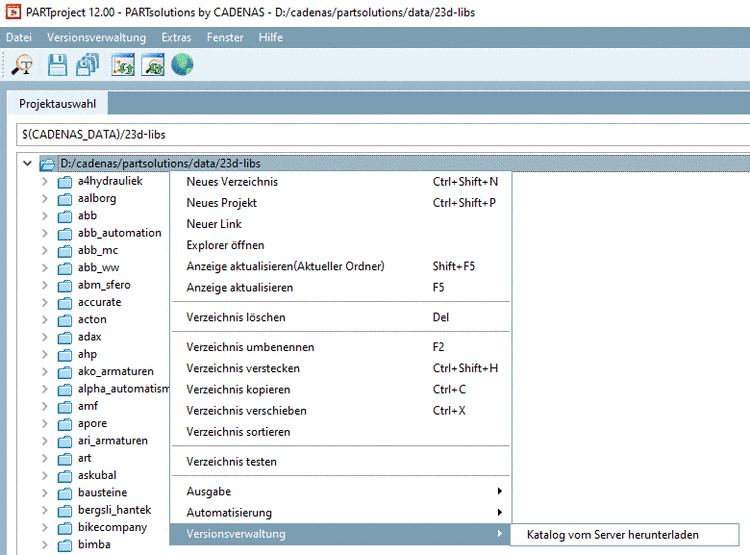Screen dimensions: 750x555
Task: Choose Neuer Link from context menu
Action: pos(341,224)
